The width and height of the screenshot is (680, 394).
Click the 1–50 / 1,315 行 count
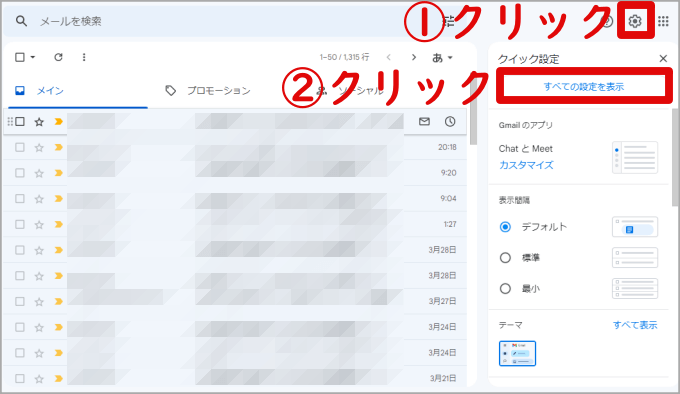[344, 57]
